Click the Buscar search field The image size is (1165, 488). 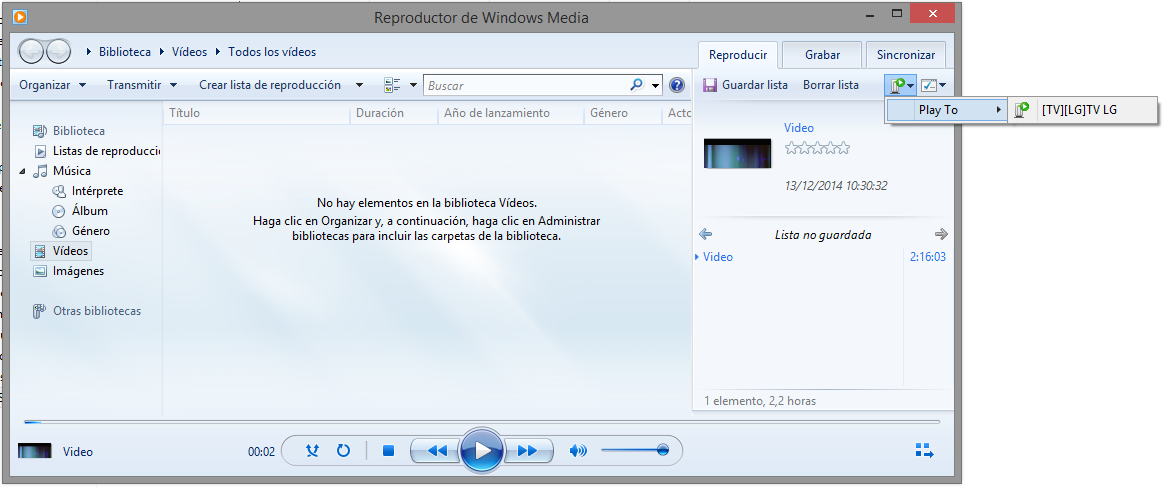pyautogui.click(x=527, y=85)
